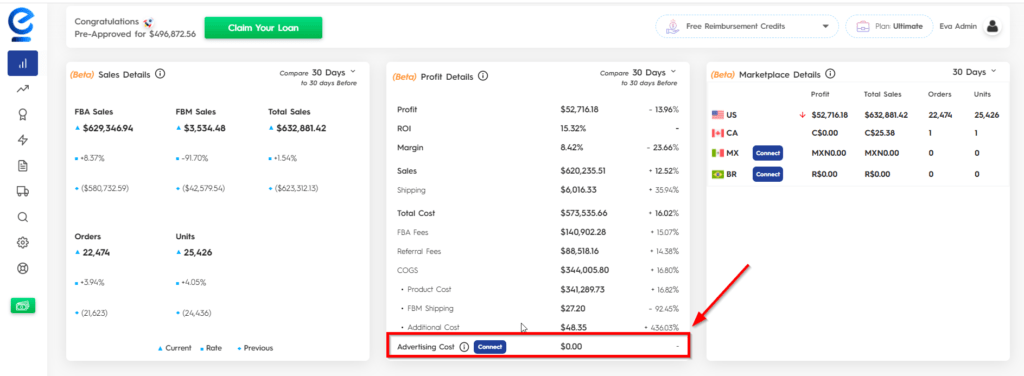Click the Margin value 8.42%

pos(572,148)
